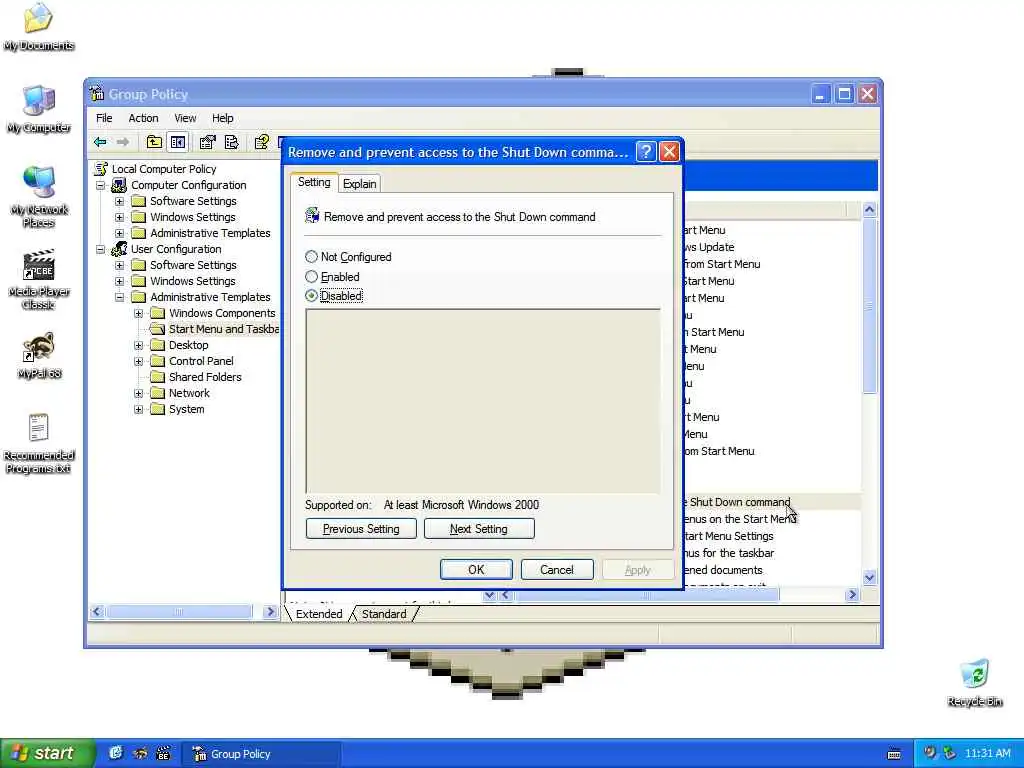
Task: Open the Help menu
Action: (222, 118)
